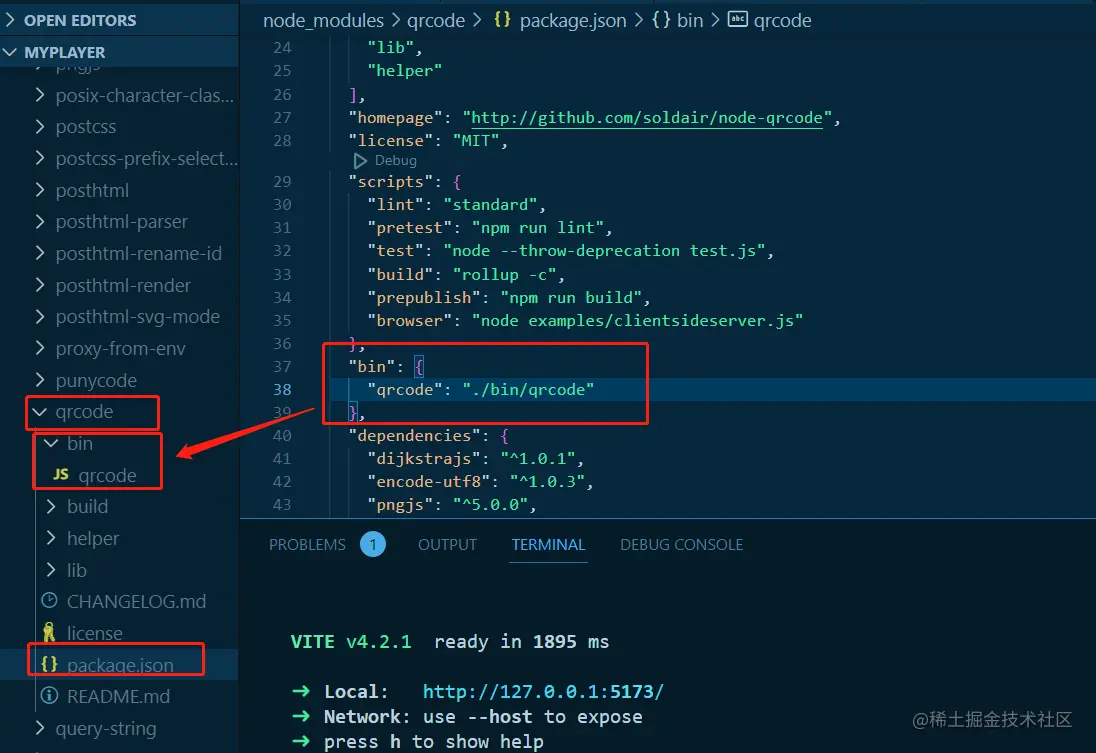Switch to the DEBUG CONSOLE tab
1096x753 pixels.
[x=682, y=545]
